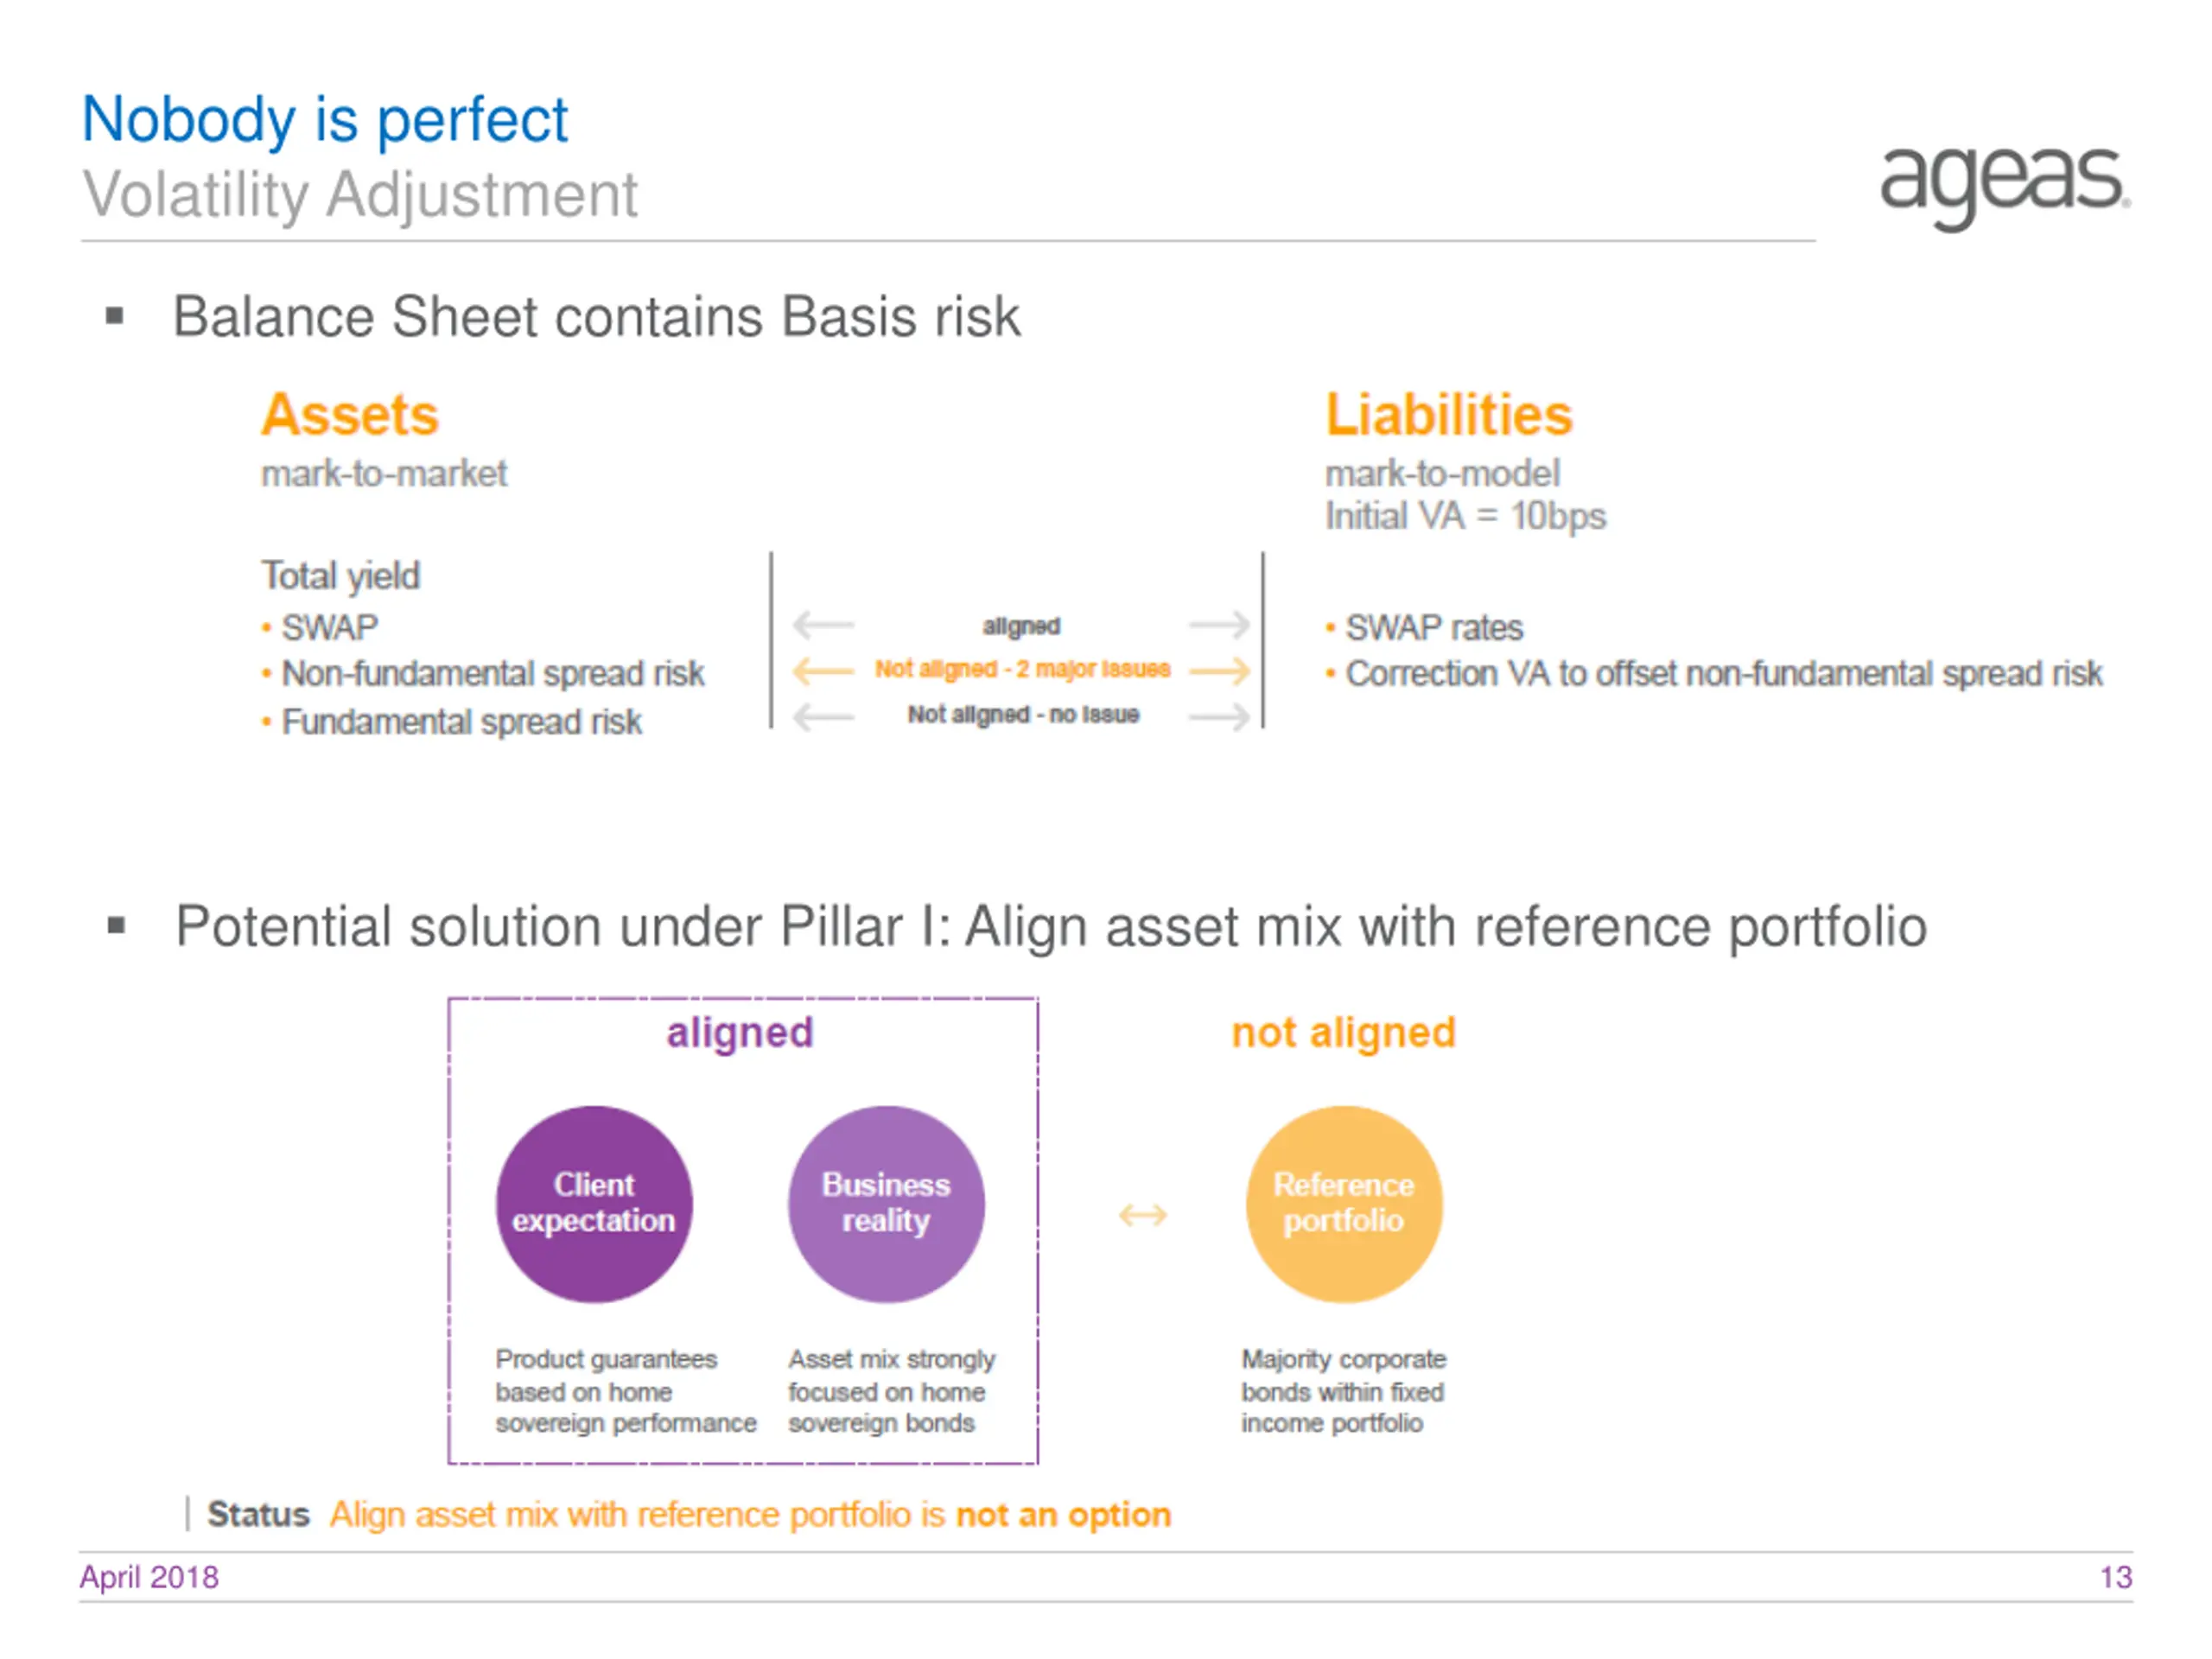Viewport: 2212px width, 1659px height.
Task: Click the April 2018 footer date
Action: [x=149, y=1577]
